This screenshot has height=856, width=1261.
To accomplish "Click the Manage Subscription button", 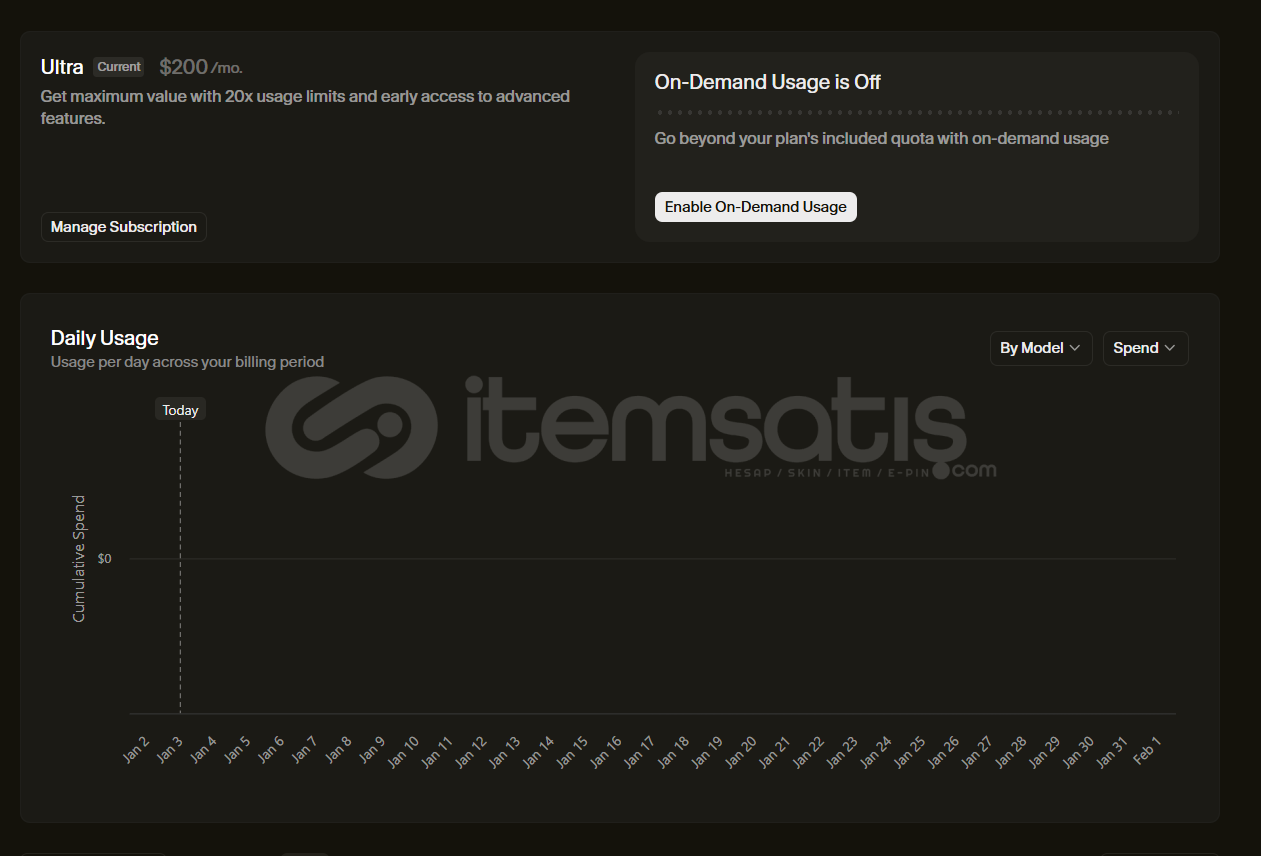I will (124, 227).
